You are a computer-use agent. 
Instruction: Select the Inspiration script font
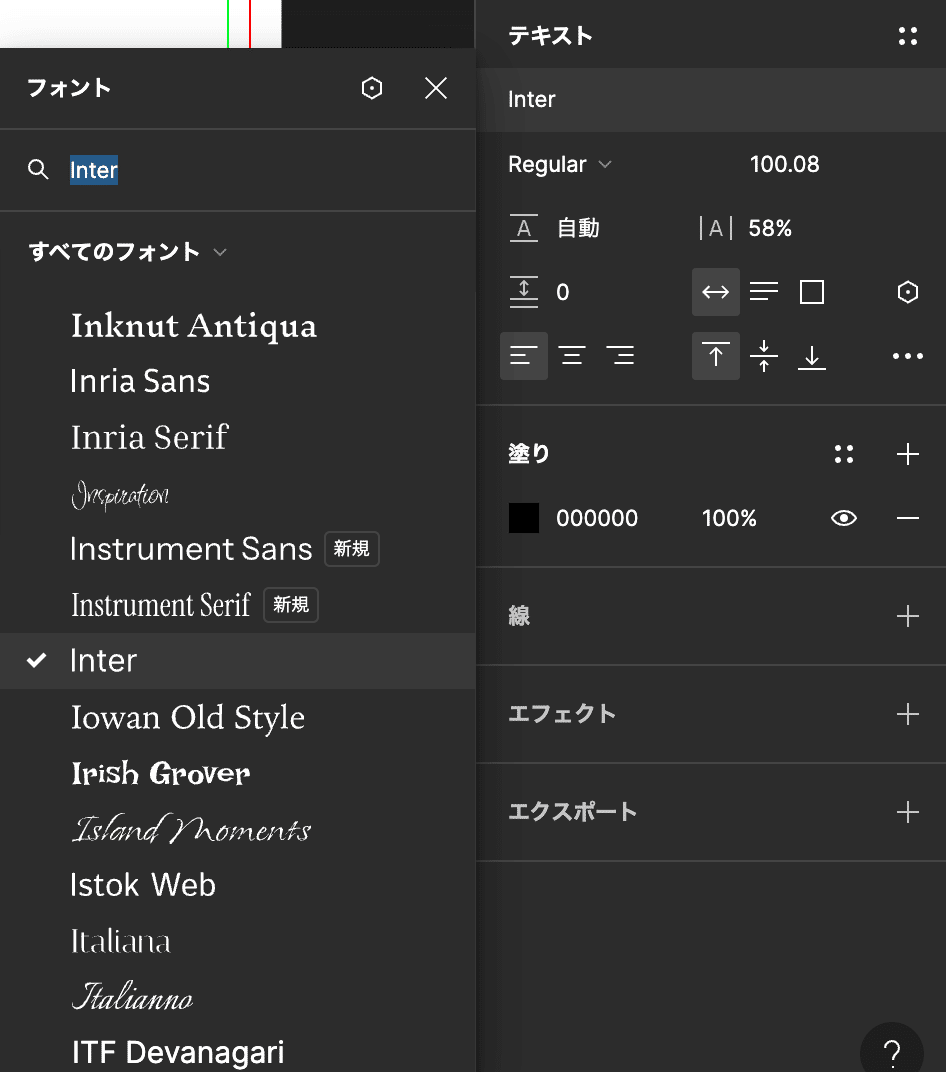[x=120, y=494]
